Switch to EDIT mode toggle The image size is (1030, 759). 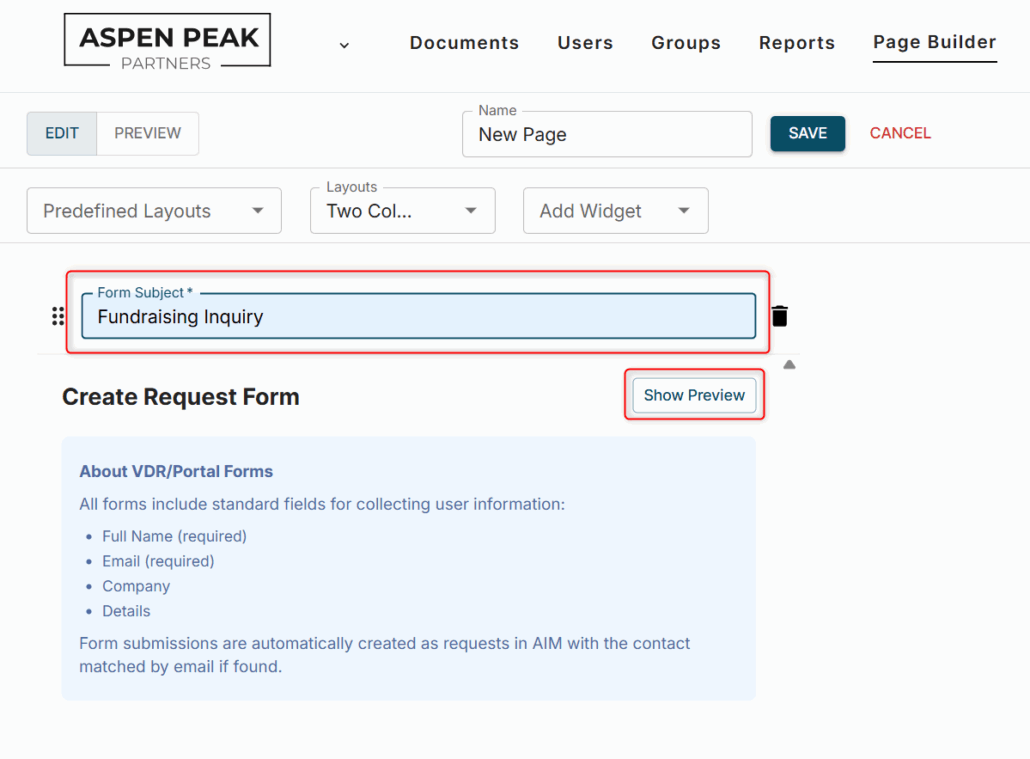pyautogui.click(x=62, y=133)
